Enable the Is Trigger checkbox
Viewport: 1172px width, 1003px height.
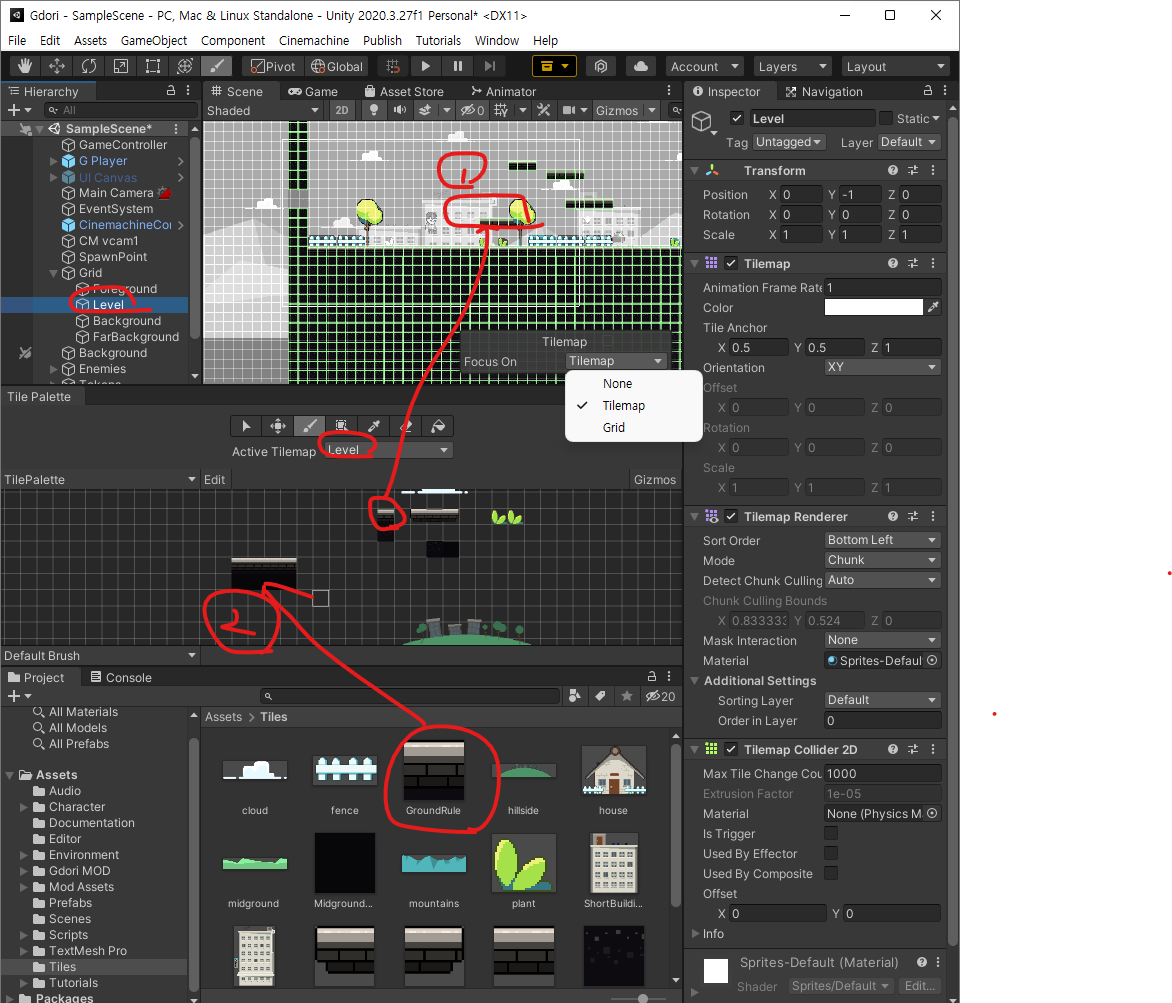tap(830, 833)
